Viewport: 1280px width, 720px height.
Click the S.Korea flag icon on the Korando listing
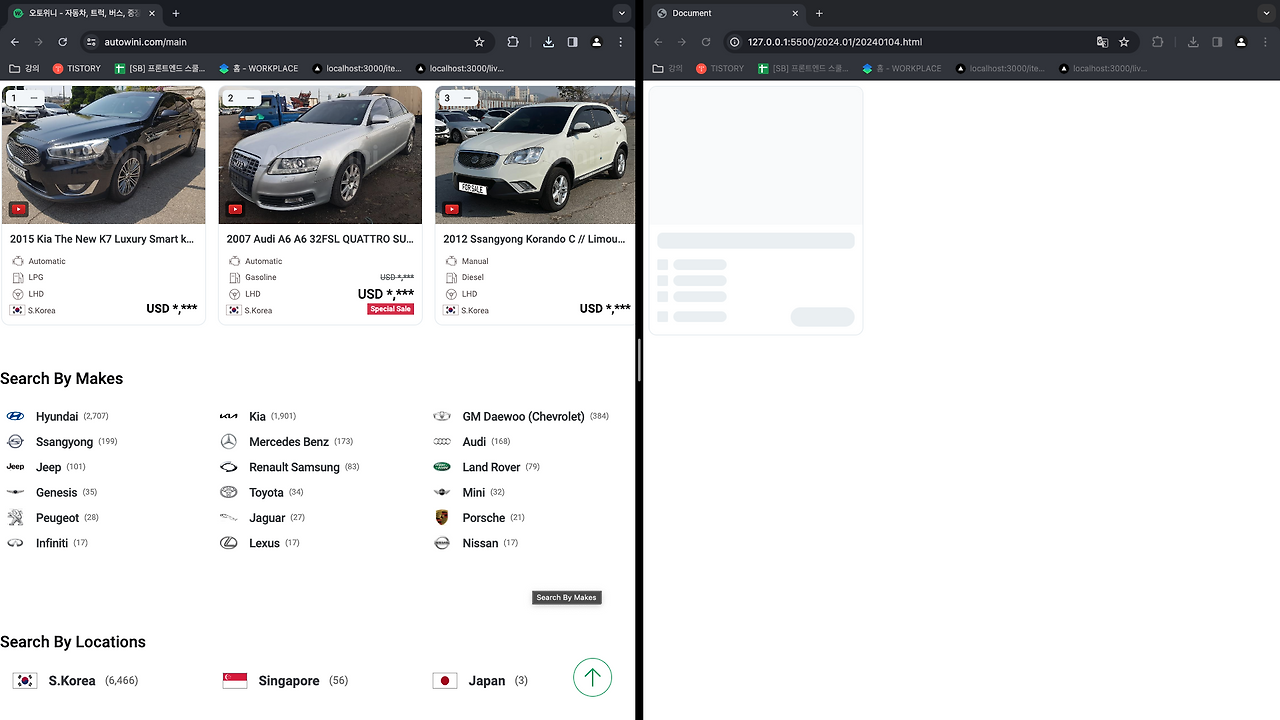pyautogui.click(x=450, y=310)
